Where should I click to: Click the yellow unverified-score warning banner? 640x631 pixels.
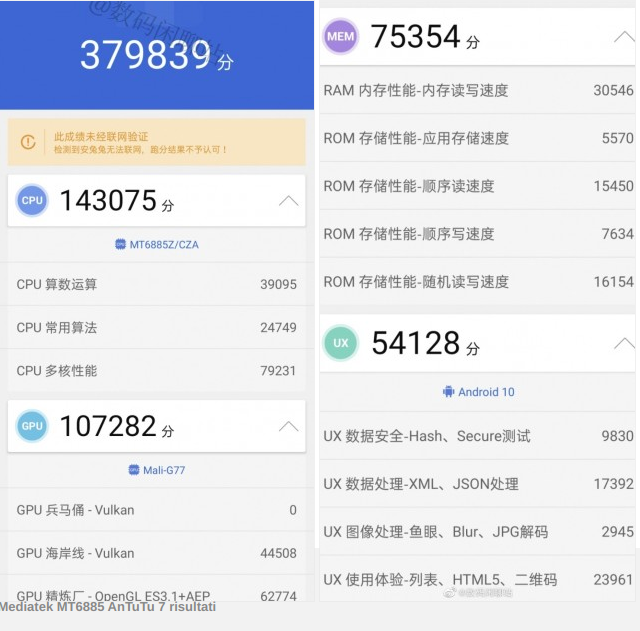[x=157, y=142]
